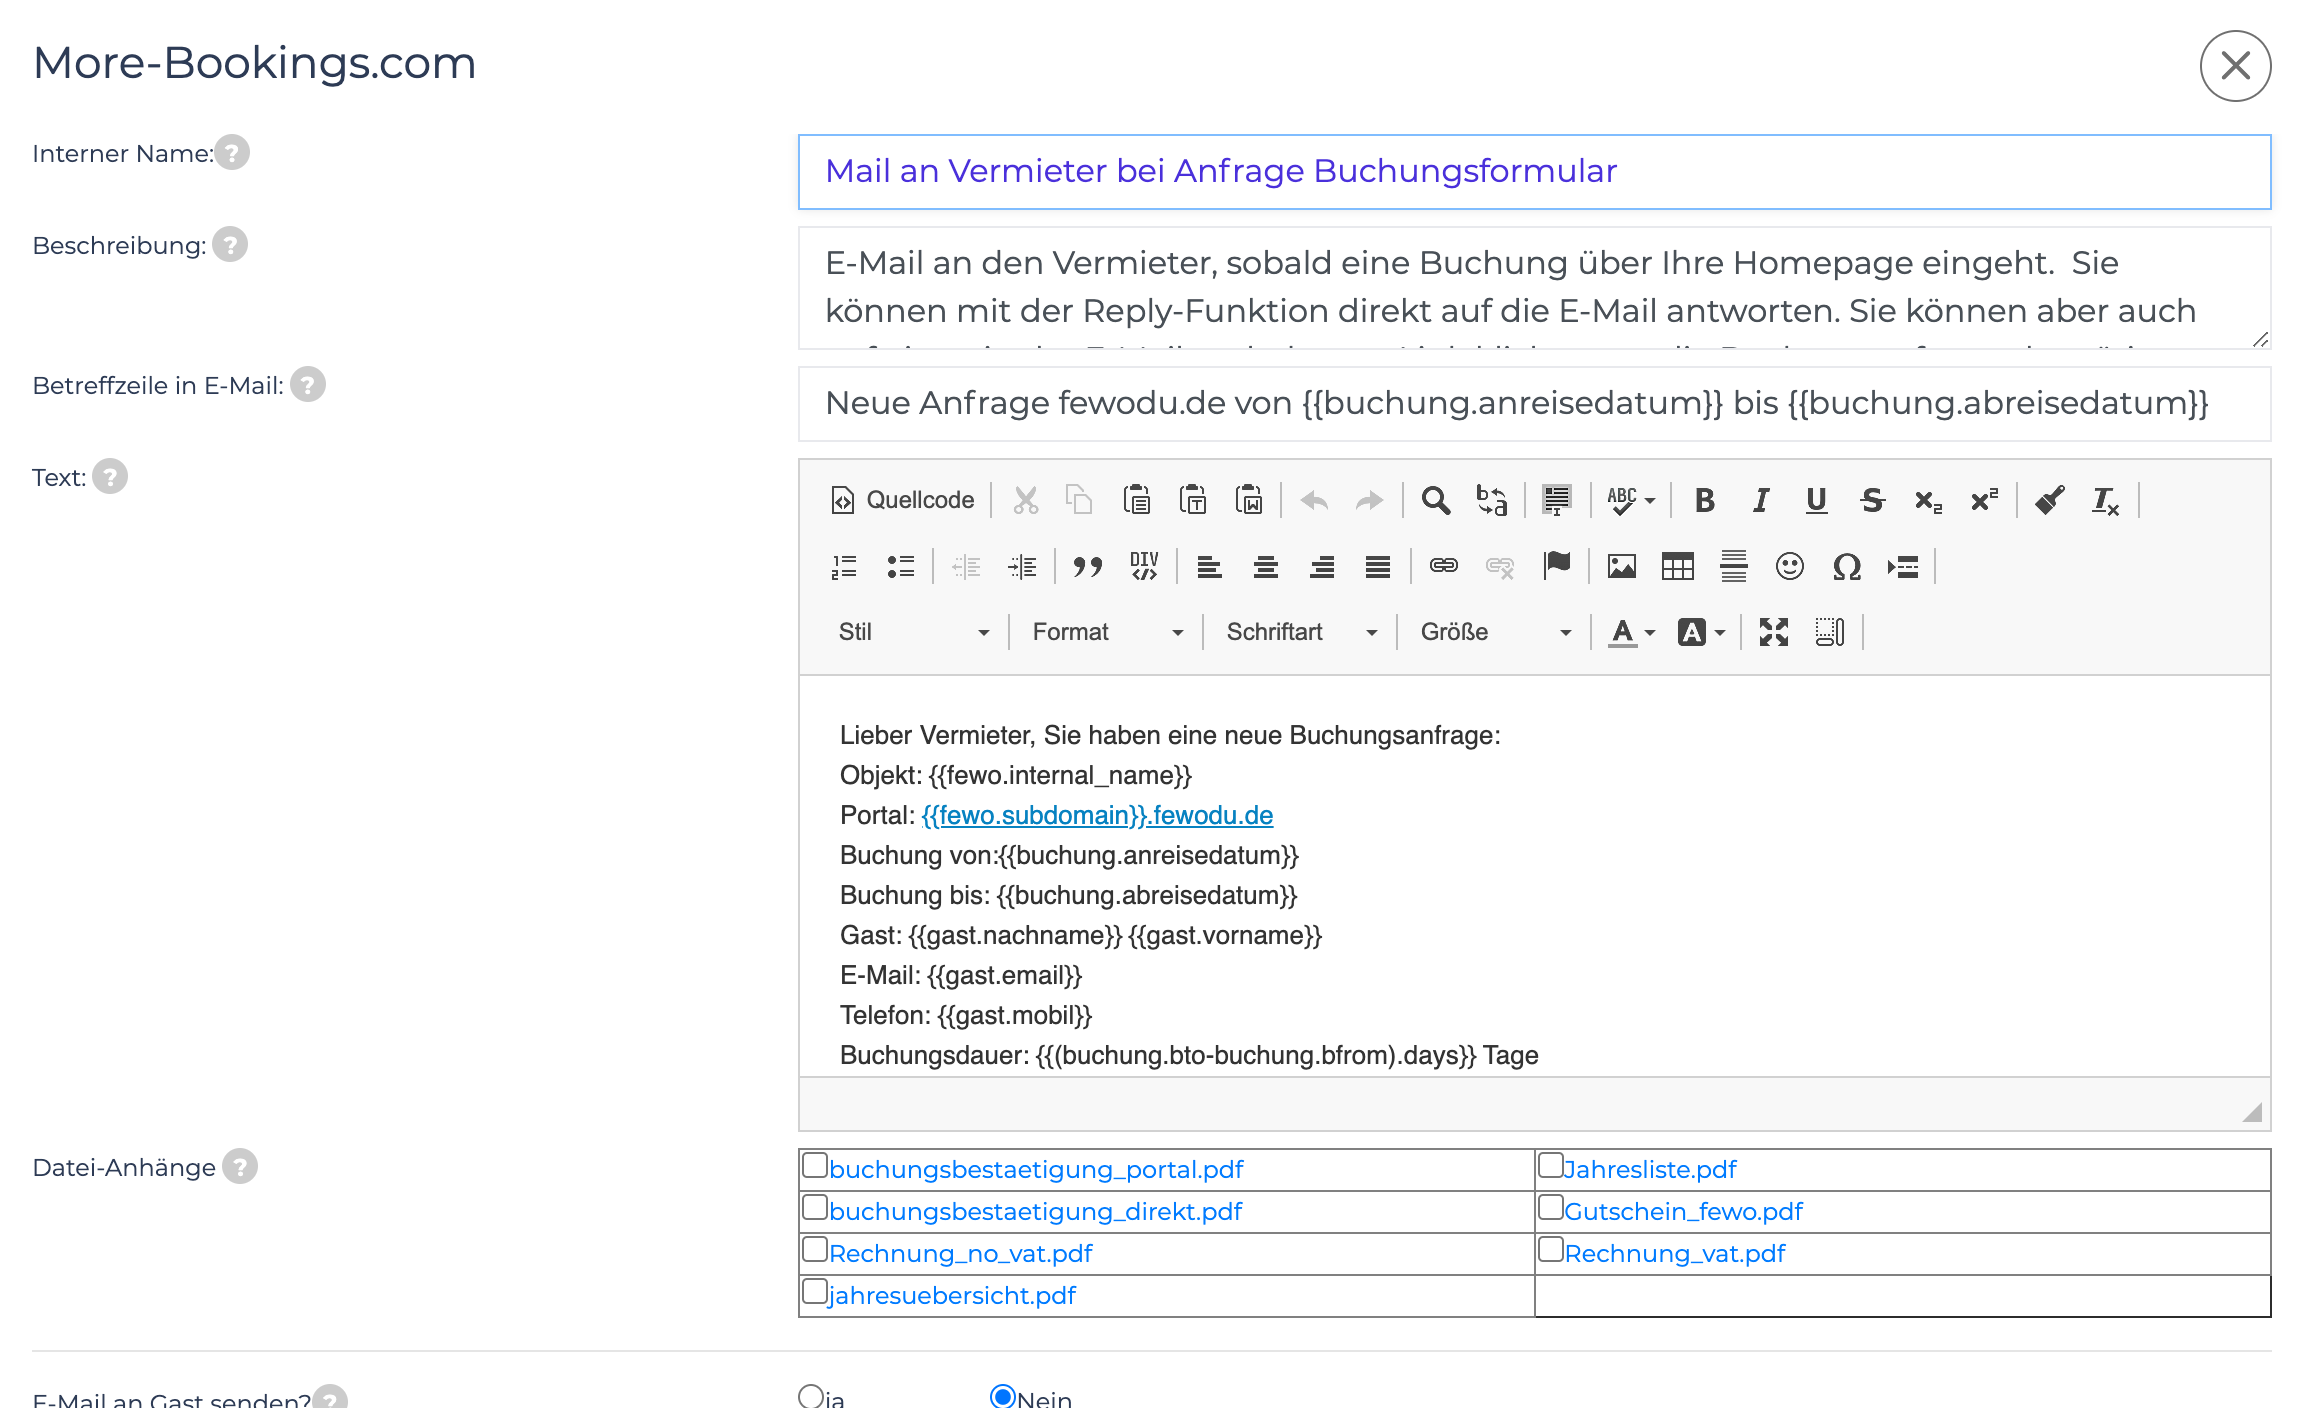Image resolution: width=2304 pixels, height=1408 pixels.
Task: Close the More-Bookings.com dialog
Action: (2235, 66)
